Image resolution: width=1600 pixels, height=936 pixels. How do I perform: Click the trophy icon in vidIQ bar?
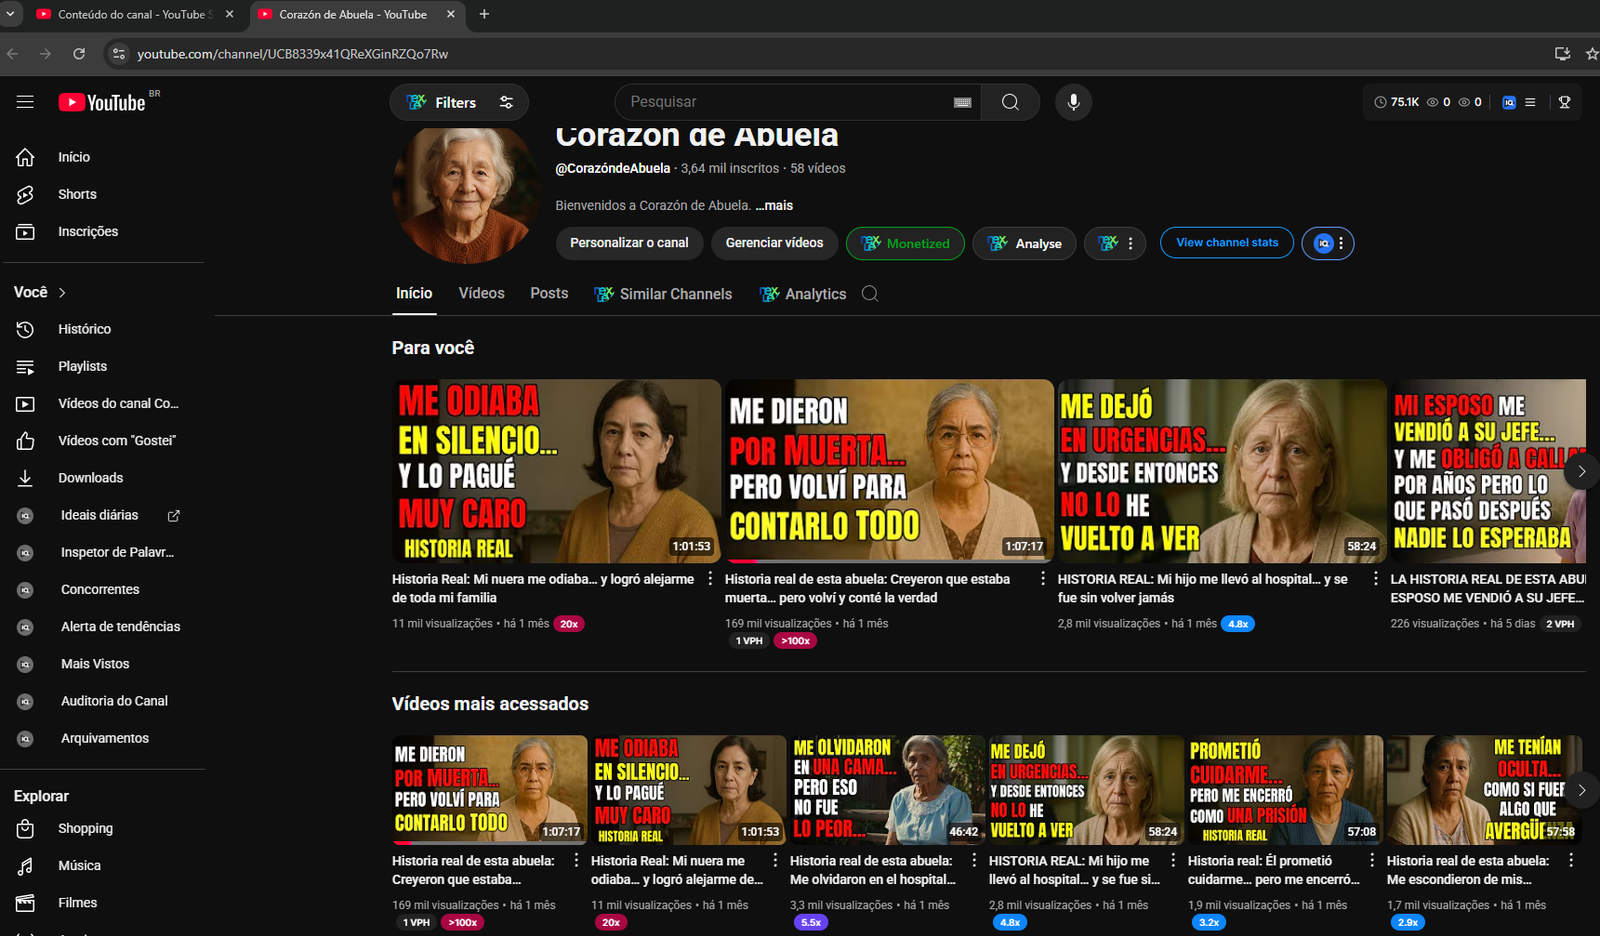[x=1565, y=102]
